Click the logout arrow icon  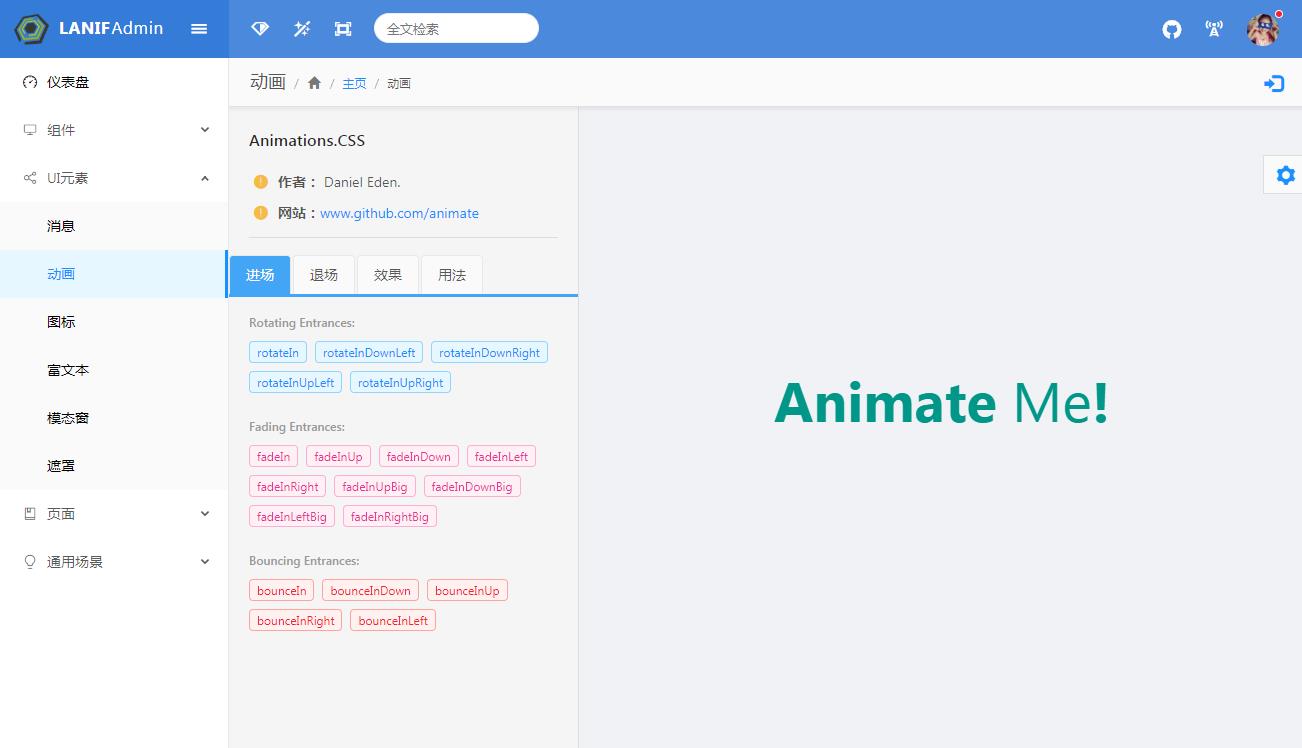1274,84
